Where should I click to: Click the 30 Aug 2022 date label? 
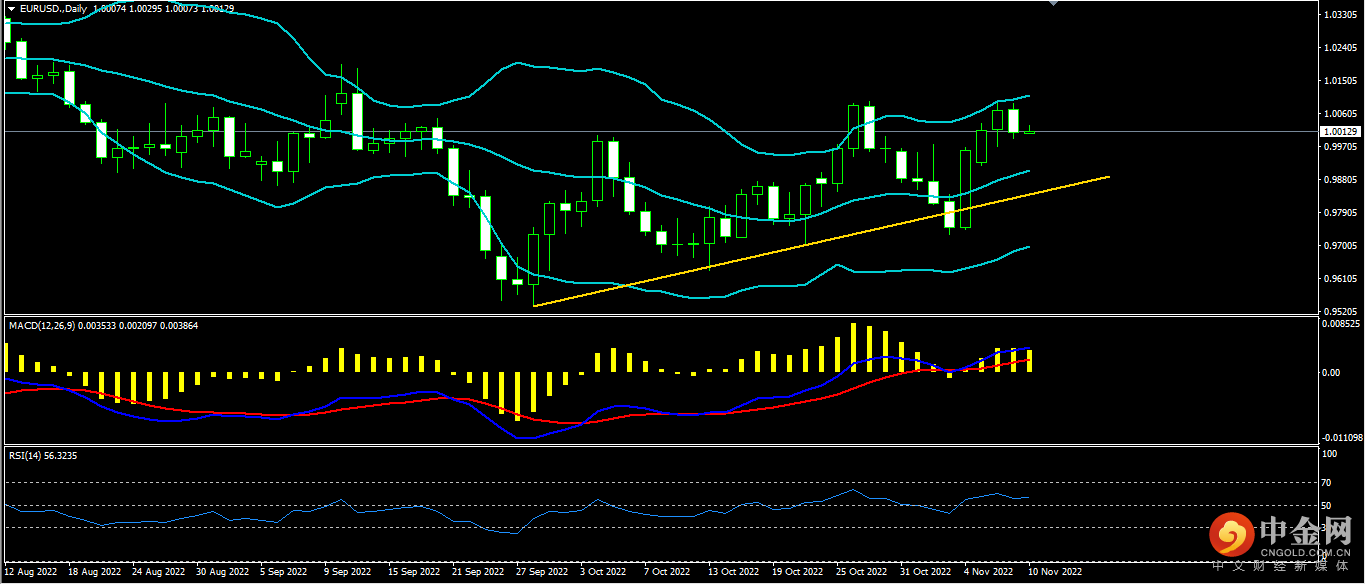tap(223, 573)
